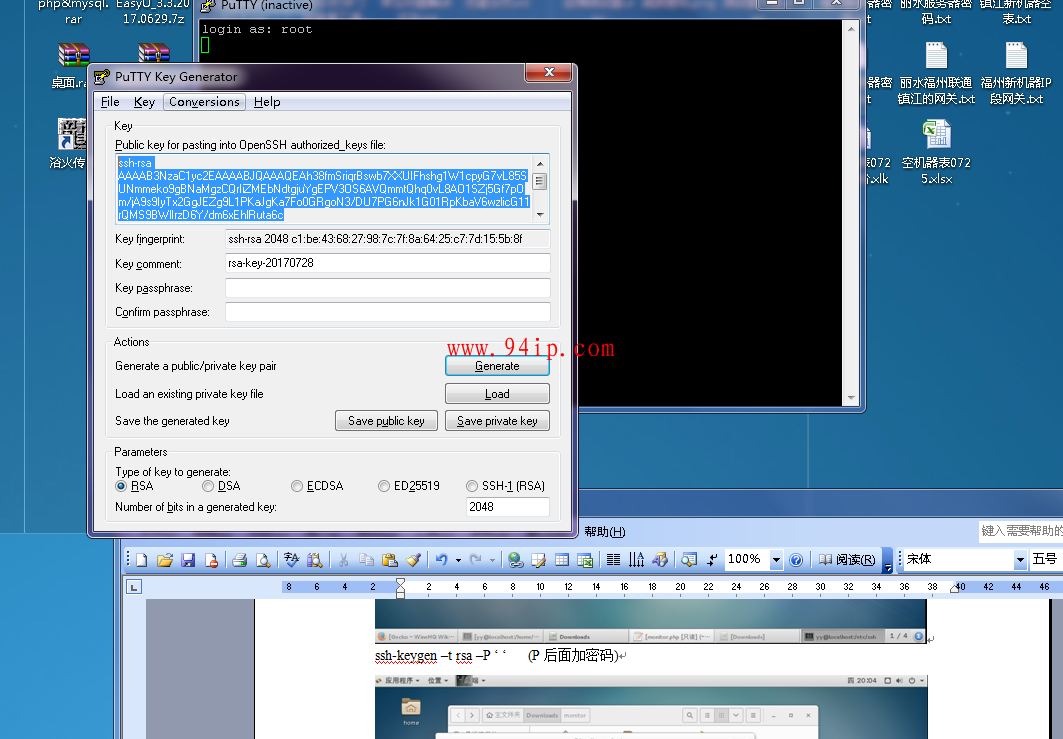
Task: Click Cut scissors icon in Word
Action: [x=344, y=560]
